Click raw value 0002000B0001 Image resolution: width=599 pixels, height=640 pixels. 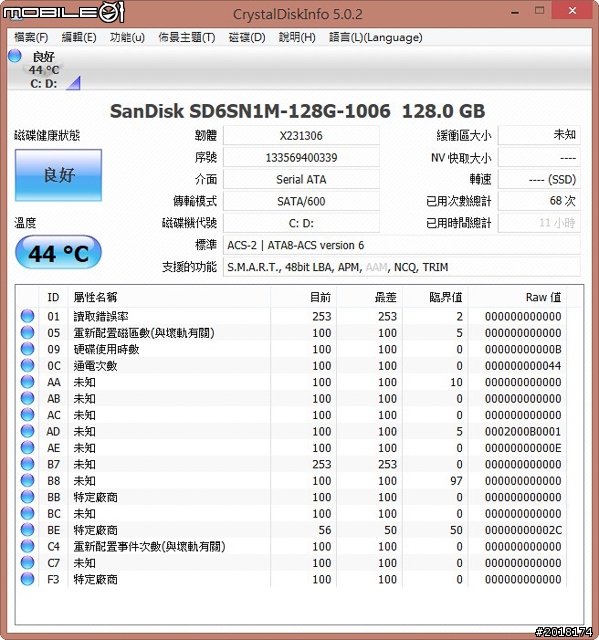[523, 431]
